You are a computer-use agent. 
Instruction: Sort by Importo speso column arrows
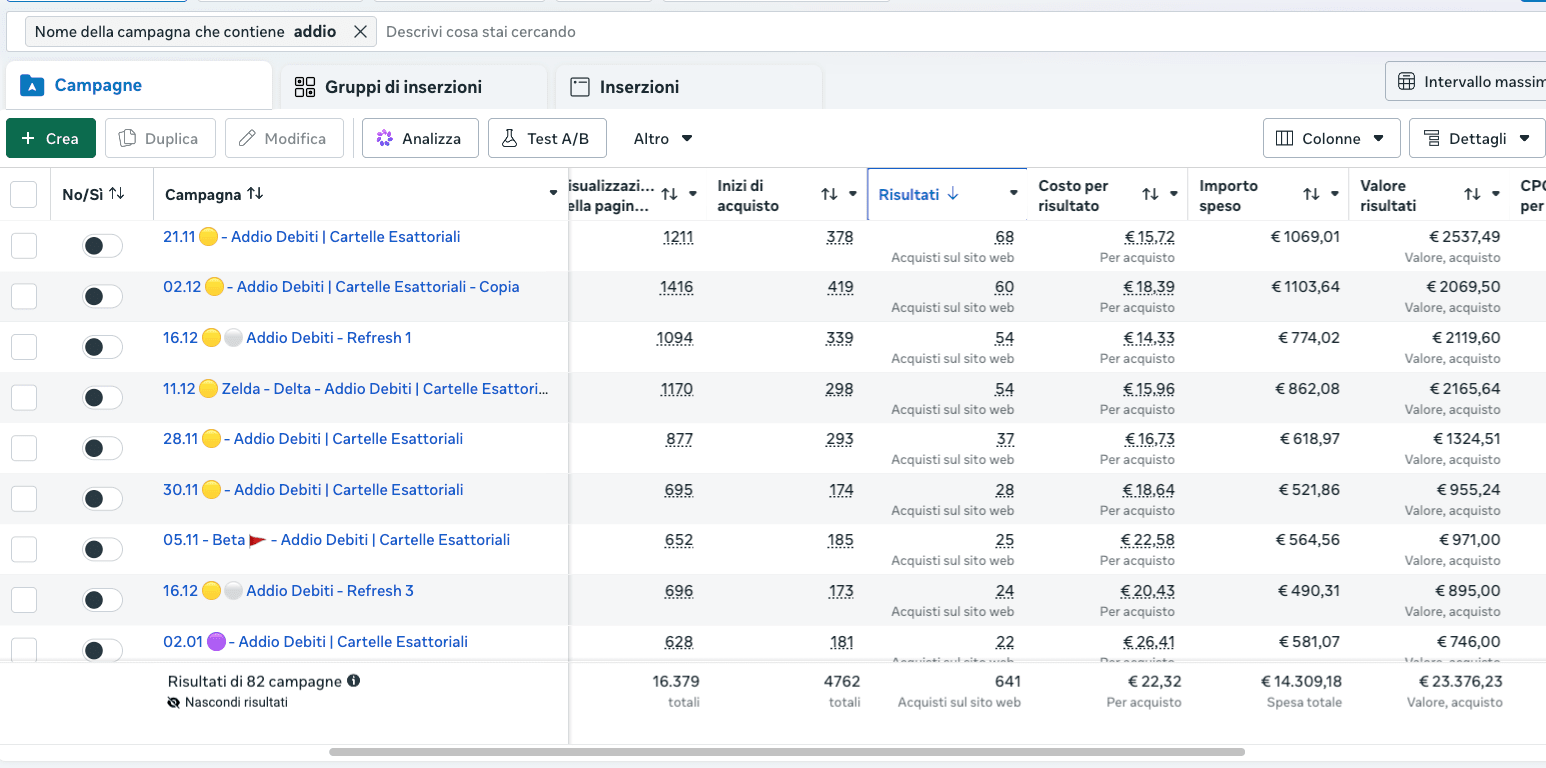click(x=1312, y=194)
